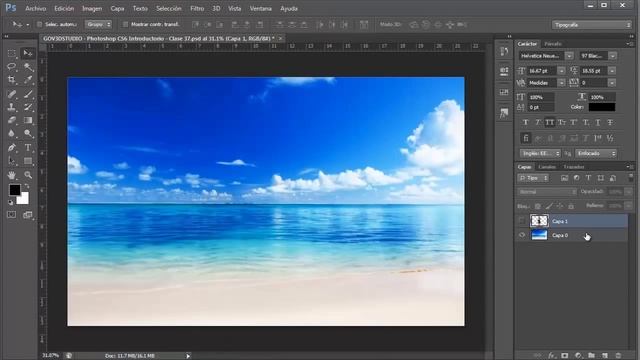Select the History Brush tool

point(28,107)
